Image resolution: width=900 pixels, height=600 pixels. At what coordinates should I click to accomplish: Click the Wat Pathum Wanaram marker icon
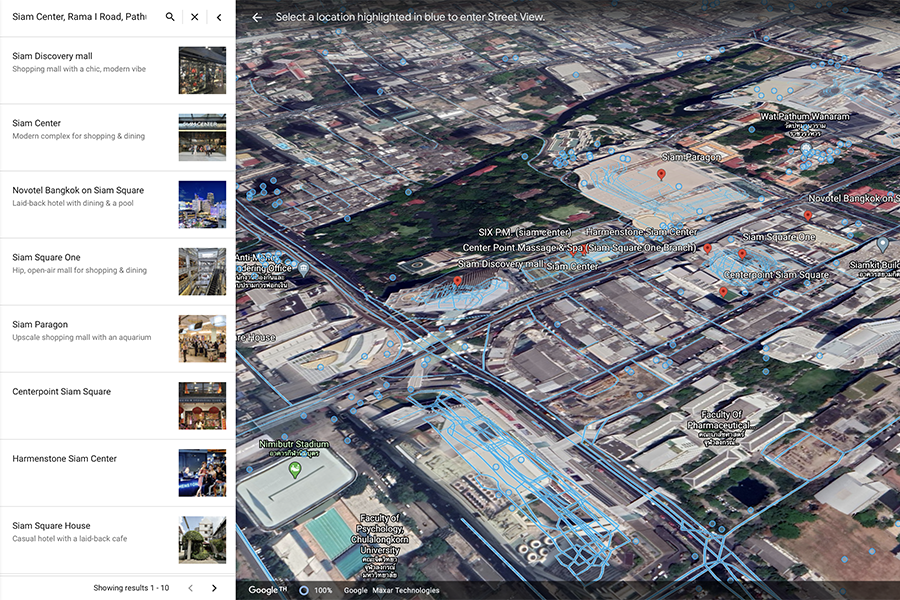tap(806, 148)
